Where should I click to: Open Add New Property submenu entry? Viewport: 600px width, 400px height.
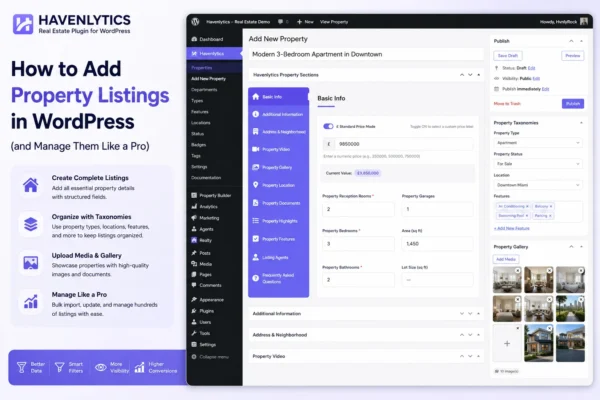pyautogui.click(x=209, y=78)
